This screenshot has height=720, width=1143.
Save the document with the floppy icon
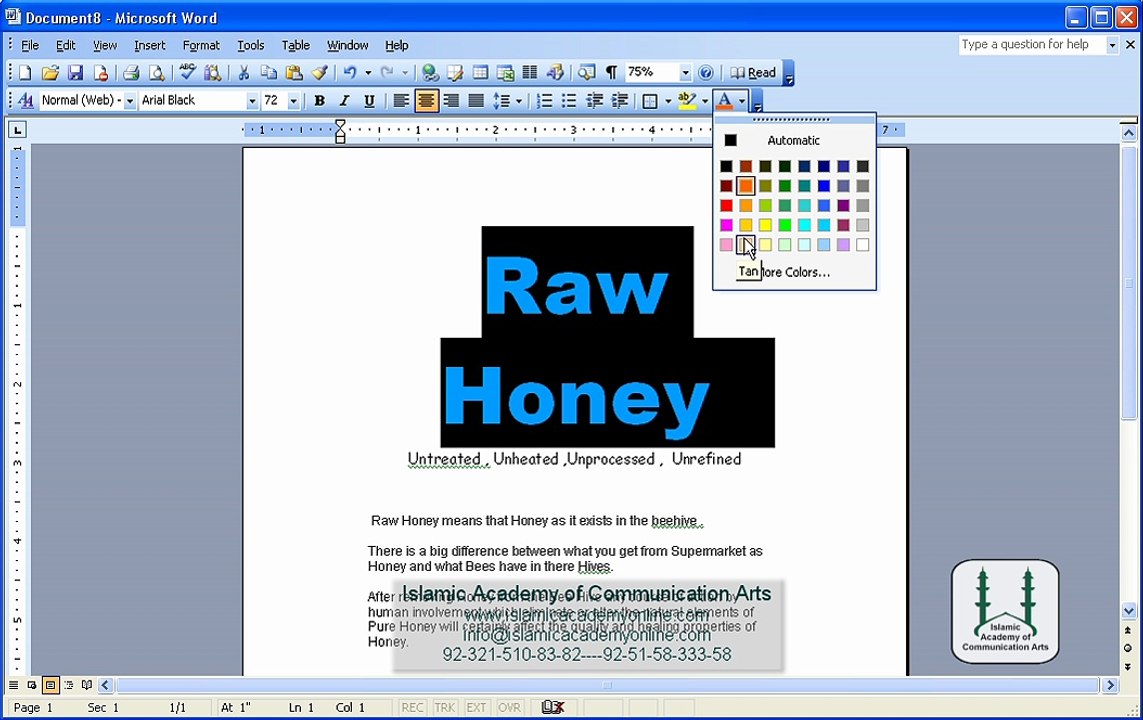click(75, 73)
